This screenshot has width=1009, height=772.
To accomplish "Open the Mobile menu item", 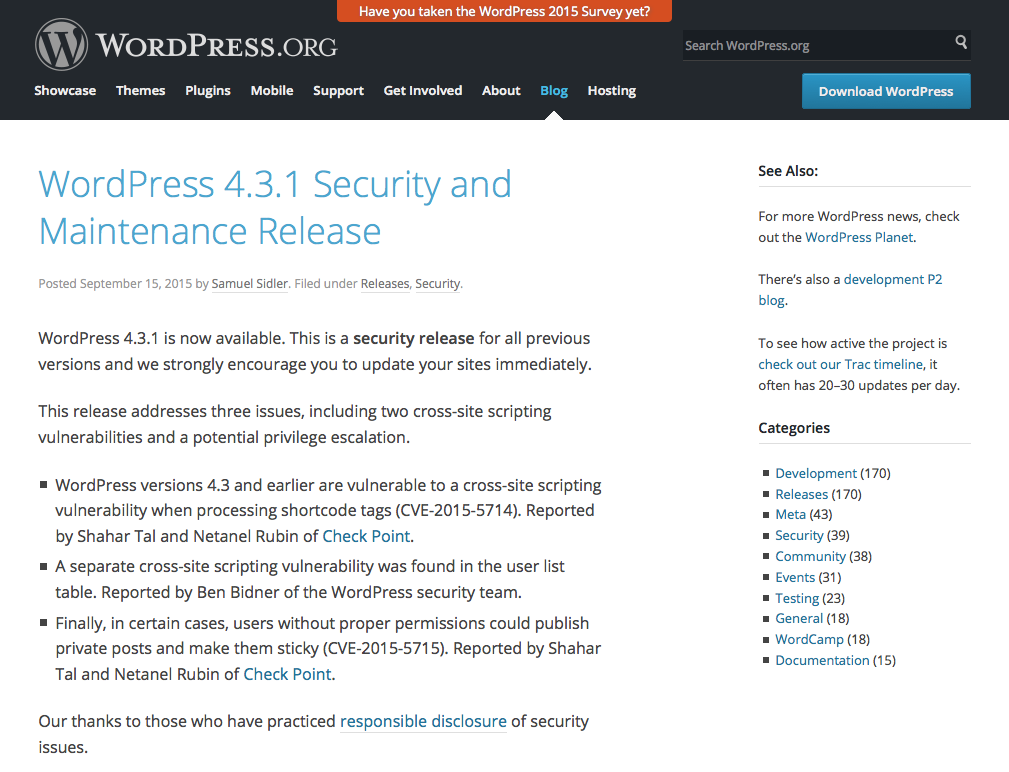I will 272,91.
